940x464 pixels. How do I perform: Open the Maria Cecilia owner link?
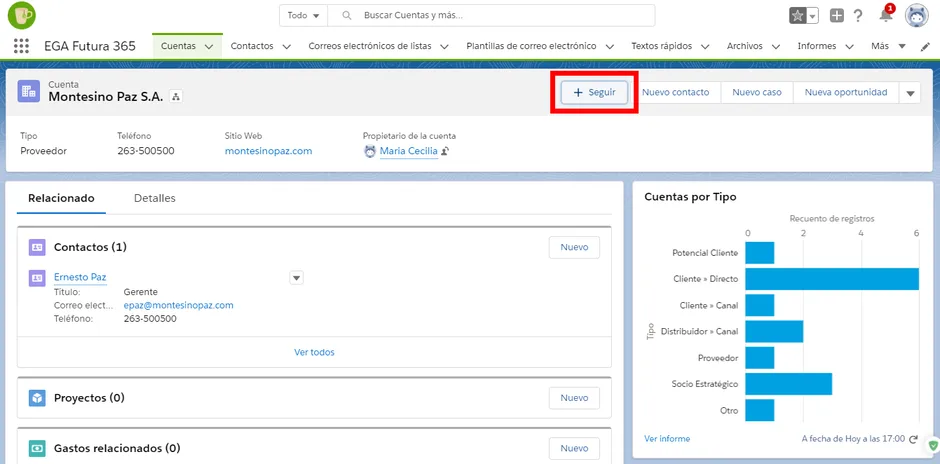click(409, 151)
